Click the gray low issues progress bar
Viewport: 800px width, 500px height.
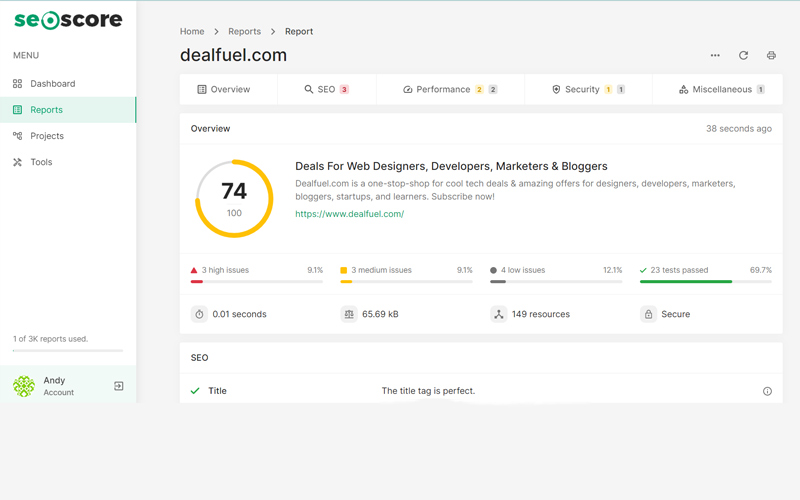pos(556,281)
